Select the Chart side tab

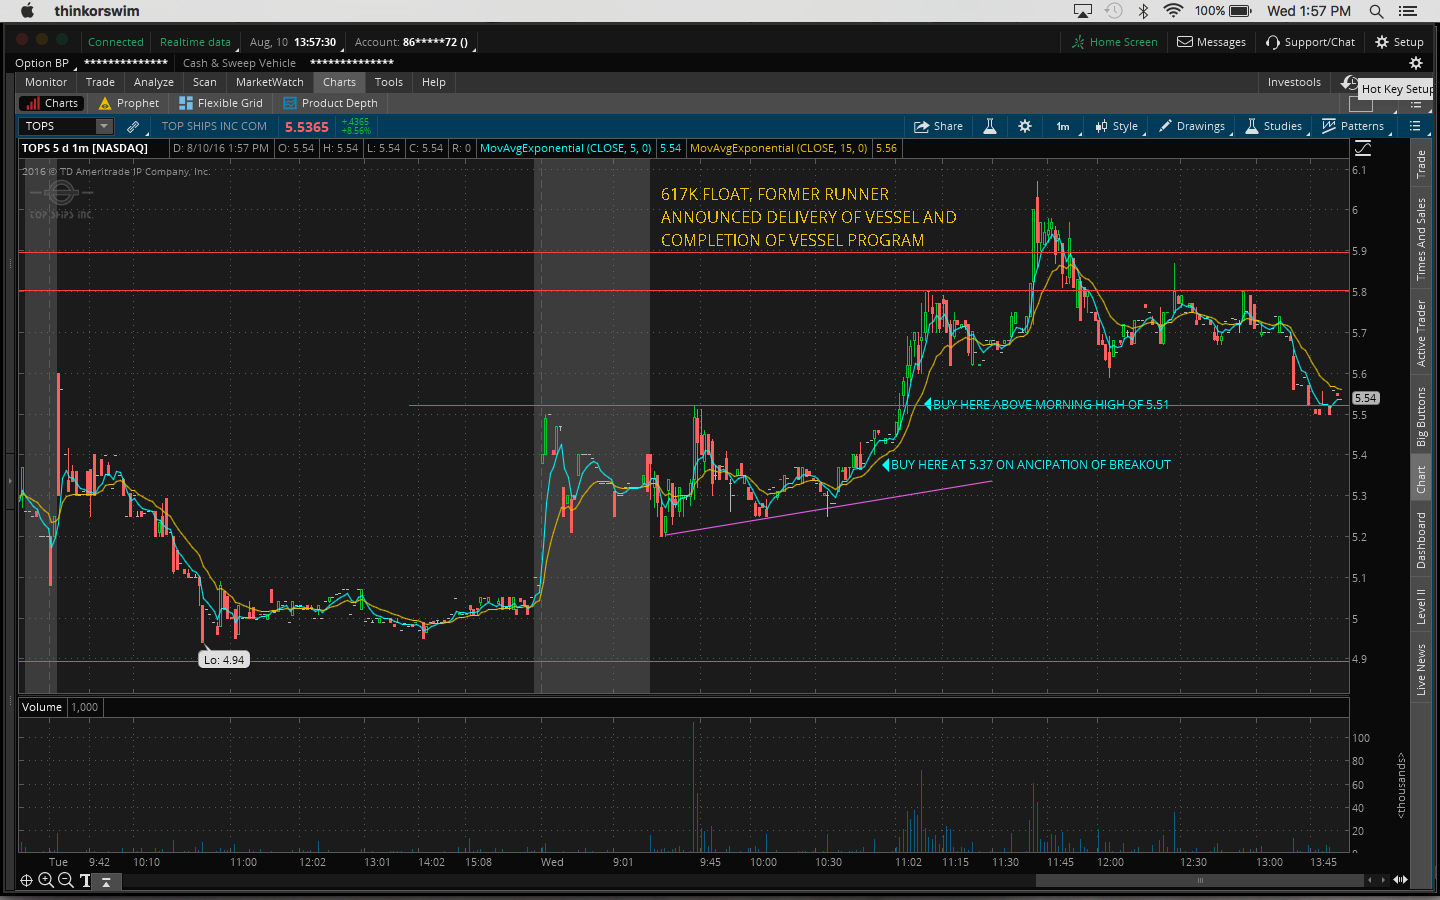tap(1421, 480)
